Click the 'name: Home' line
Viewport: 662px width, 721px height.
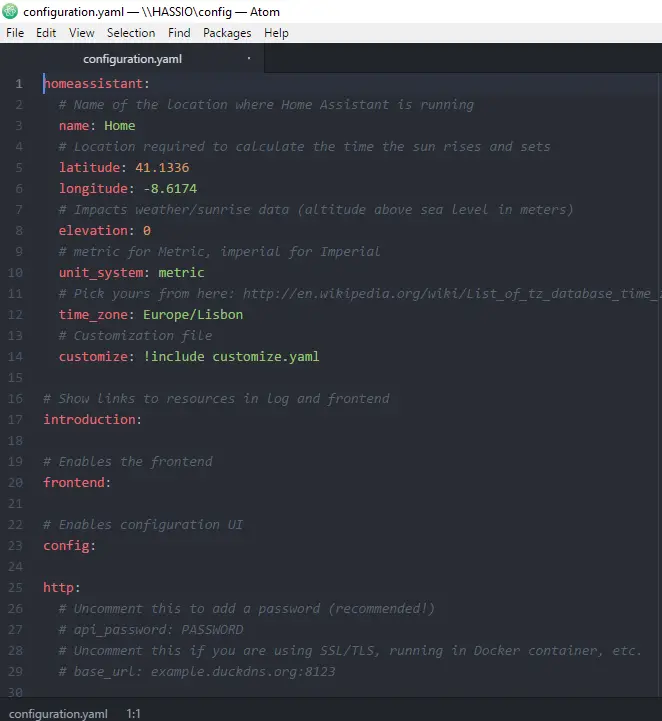(x=97, y=126)
